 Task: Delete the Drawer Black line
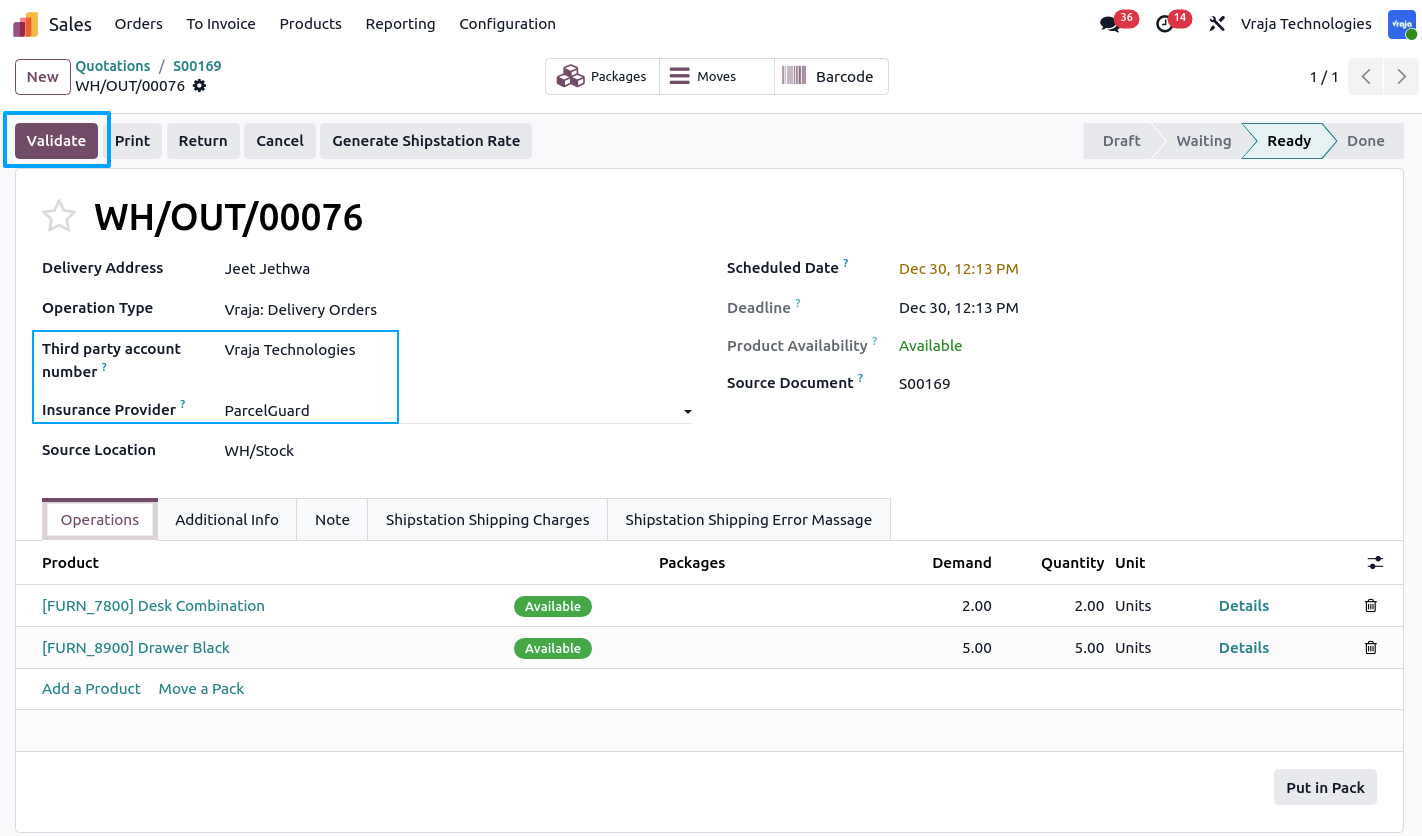click(x=1371, y=648)
